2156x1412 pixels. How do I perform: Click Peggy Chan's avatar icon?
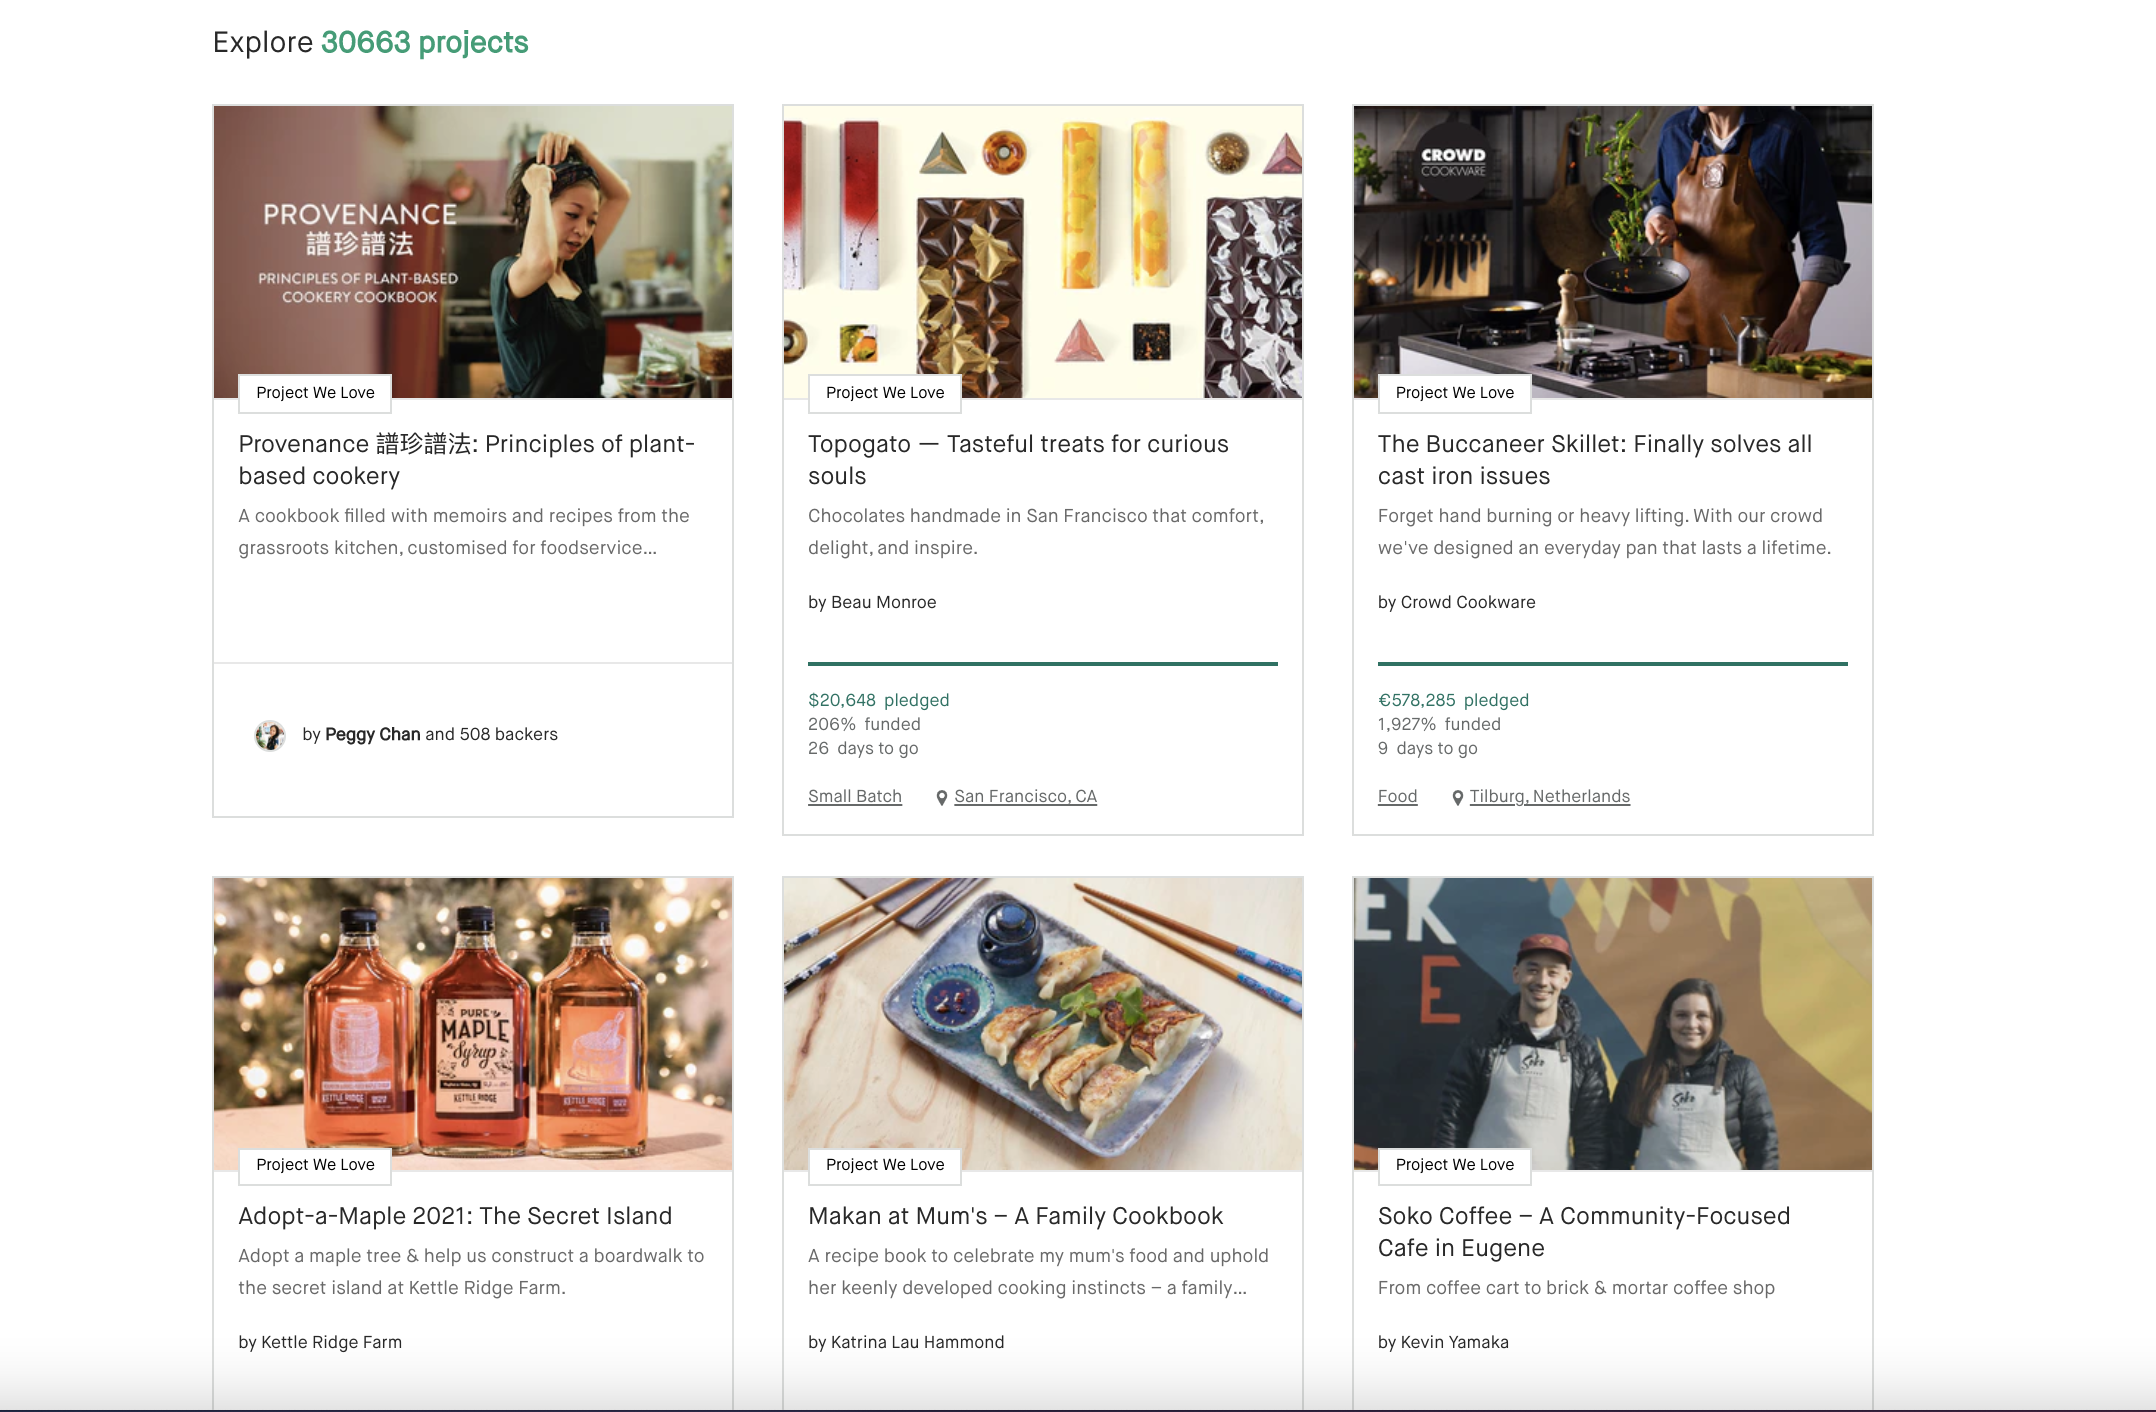[270, 735]
